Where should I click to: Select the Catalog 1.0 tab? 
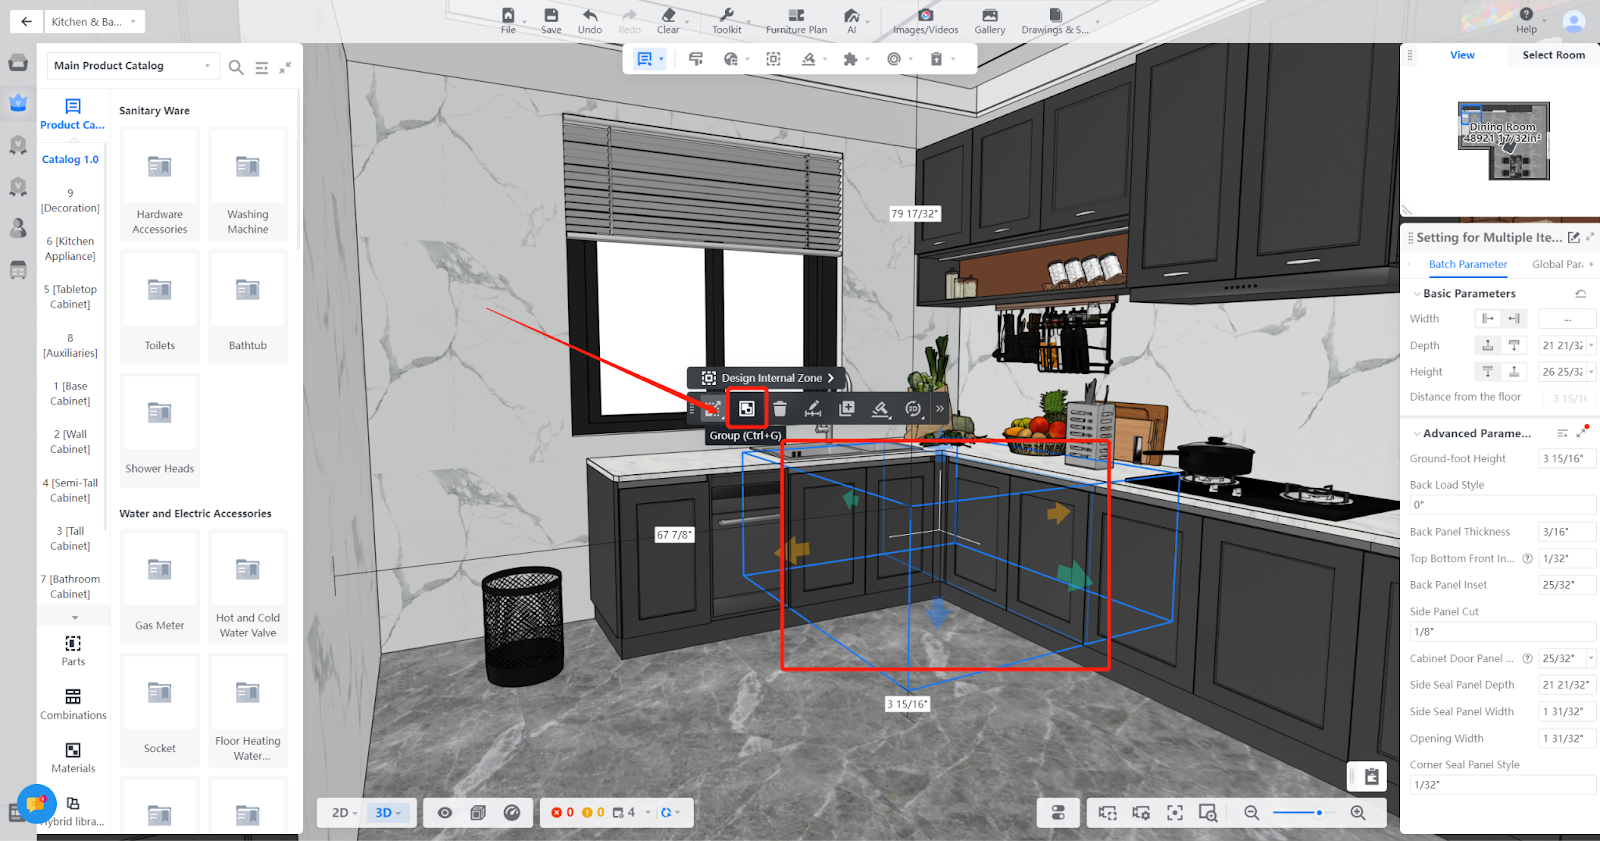click(70, 160)
